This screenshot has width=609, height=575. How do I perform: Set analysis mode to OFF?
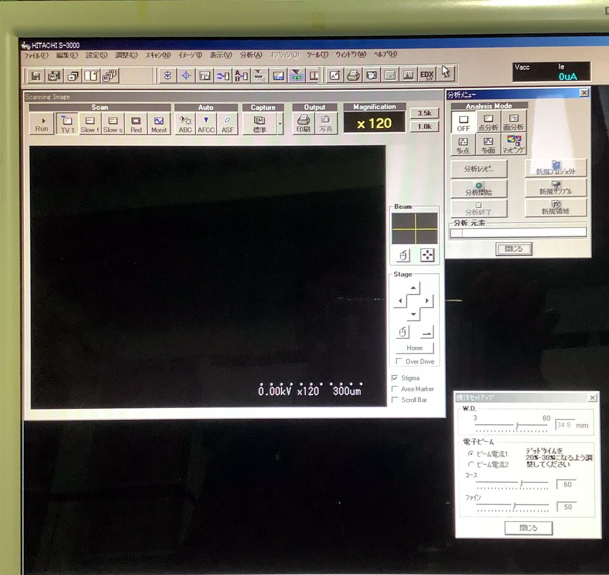click(463, 122)
